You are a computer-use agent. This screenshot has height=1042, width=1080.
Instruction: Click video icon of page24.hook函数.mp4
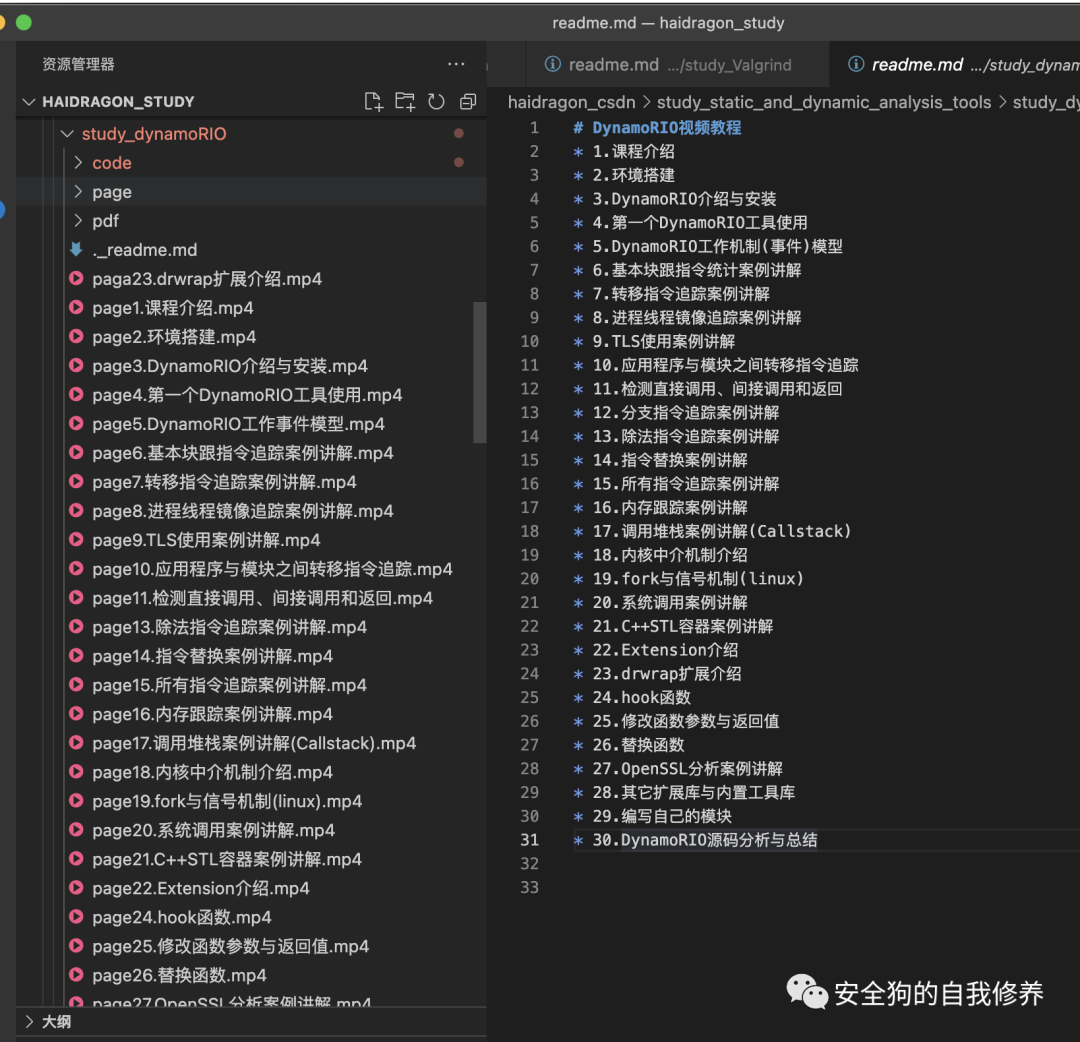click(76, 917)
